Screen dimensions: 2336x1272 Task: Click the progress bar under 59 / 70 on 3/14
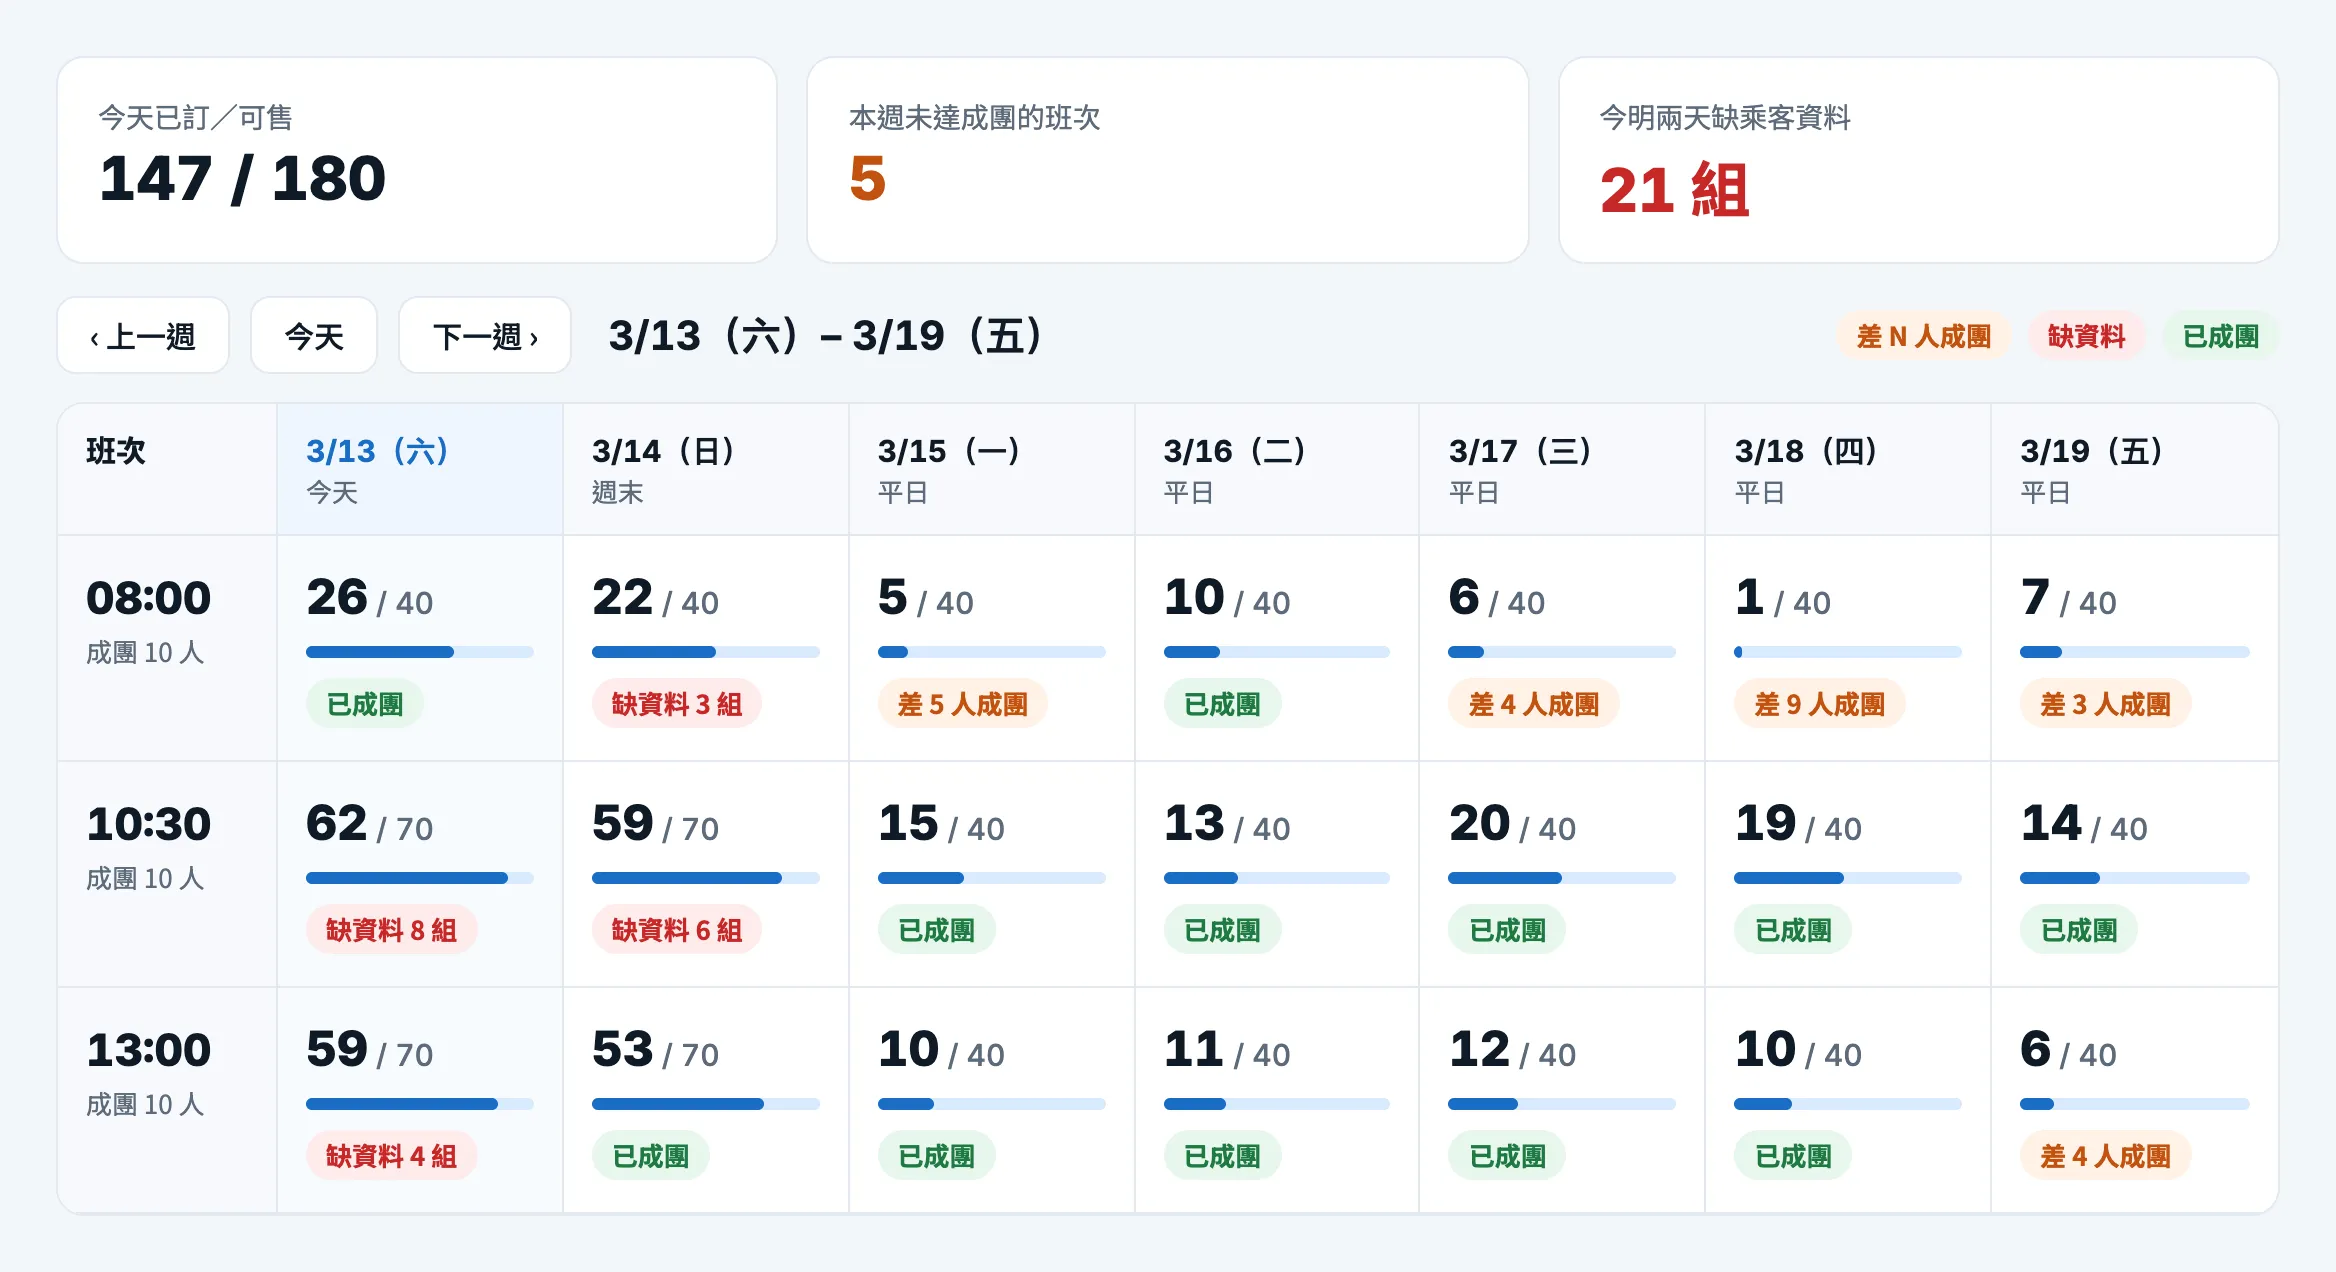coord(706,878)
